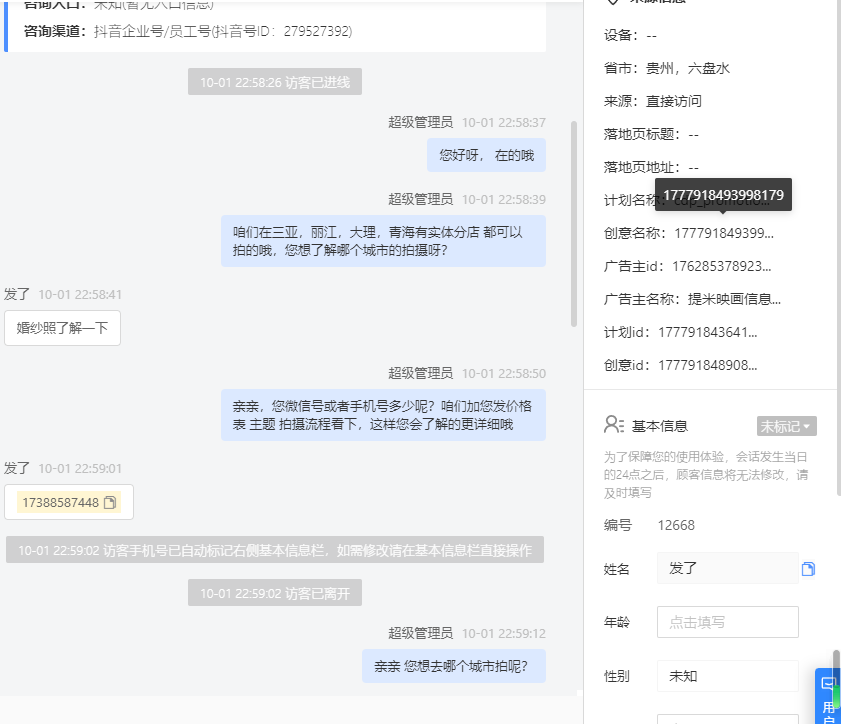Screen dimensions: 841x724
Task: Focus the 姓名 input containing 发了
Action: coord(727,568)
